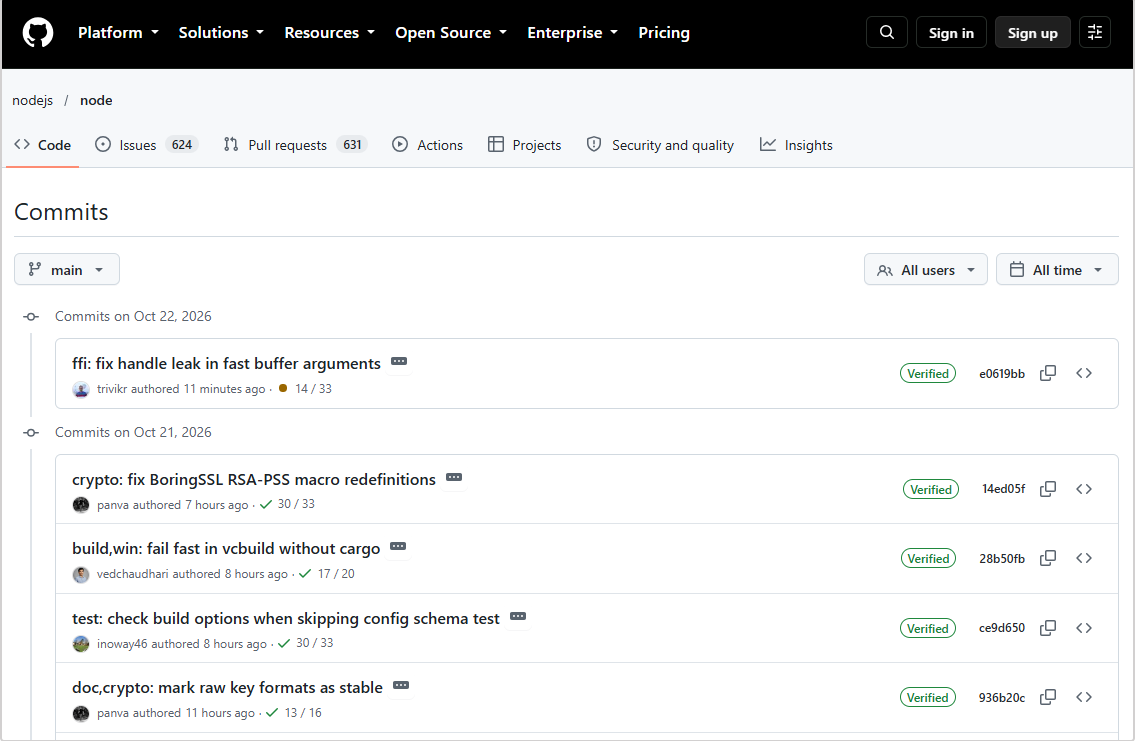Open the main branch selector dropdown

[67, 270]
